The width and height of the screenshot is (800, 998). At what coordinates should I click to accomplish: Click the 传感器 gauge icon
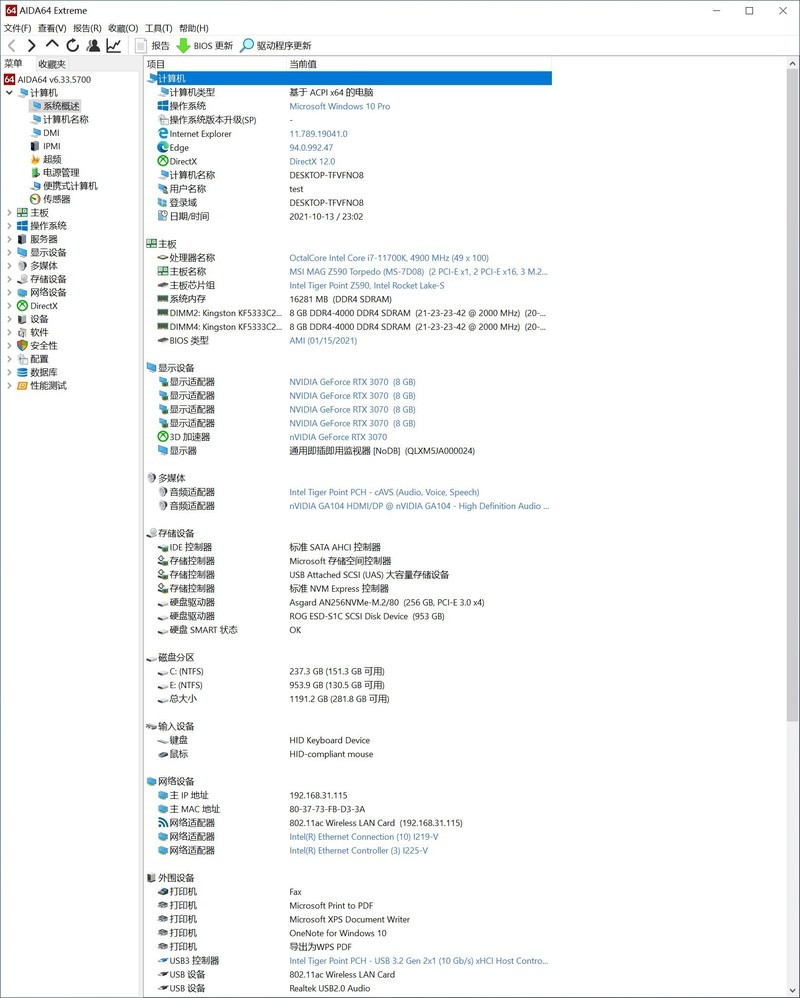[36, 199]
